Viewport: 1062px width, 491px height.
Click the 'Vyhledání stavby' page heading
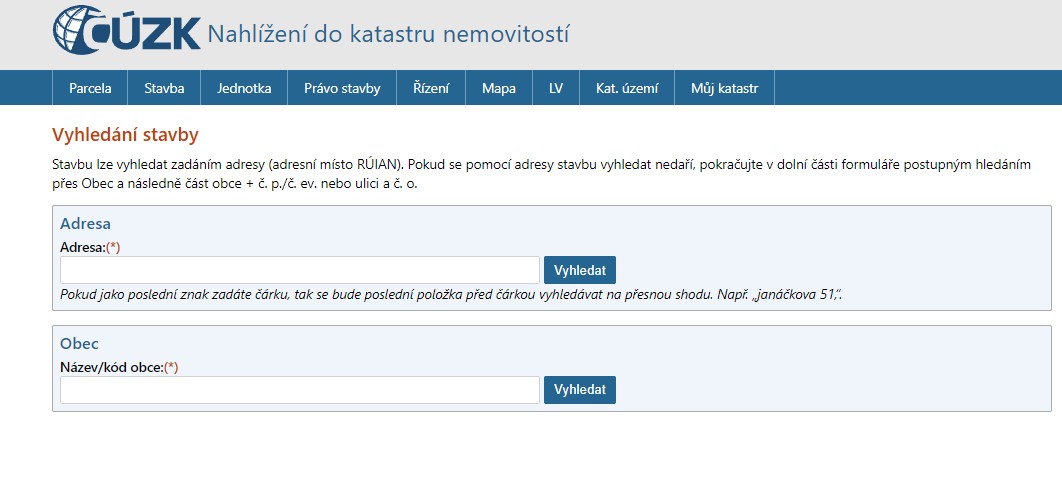[125, 135]
